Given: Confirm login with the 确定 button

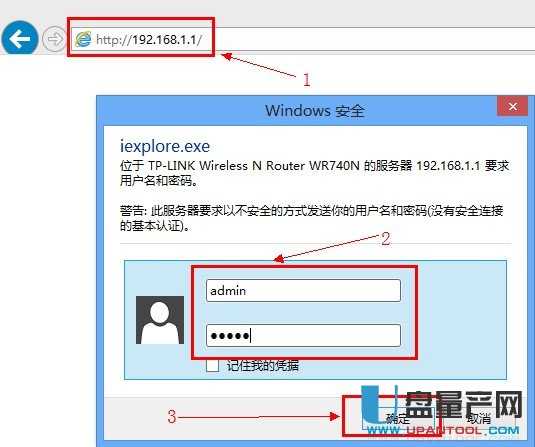Looking at the screenshot, I should pyautogui.click(x=398, y=418).
